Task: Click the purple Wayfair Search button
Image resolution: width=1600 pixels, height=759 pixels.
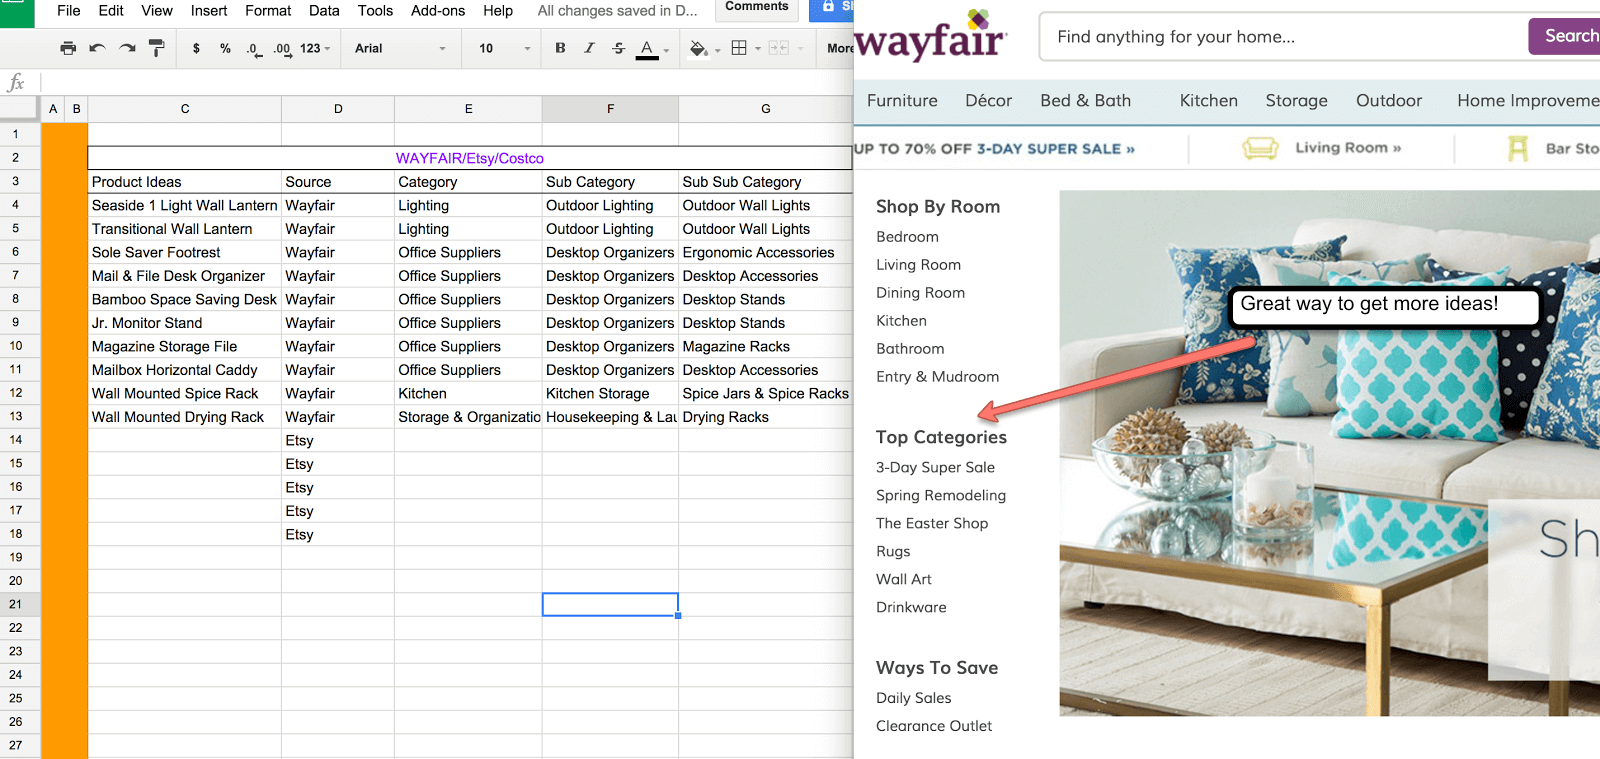Action: point(1566,36)
